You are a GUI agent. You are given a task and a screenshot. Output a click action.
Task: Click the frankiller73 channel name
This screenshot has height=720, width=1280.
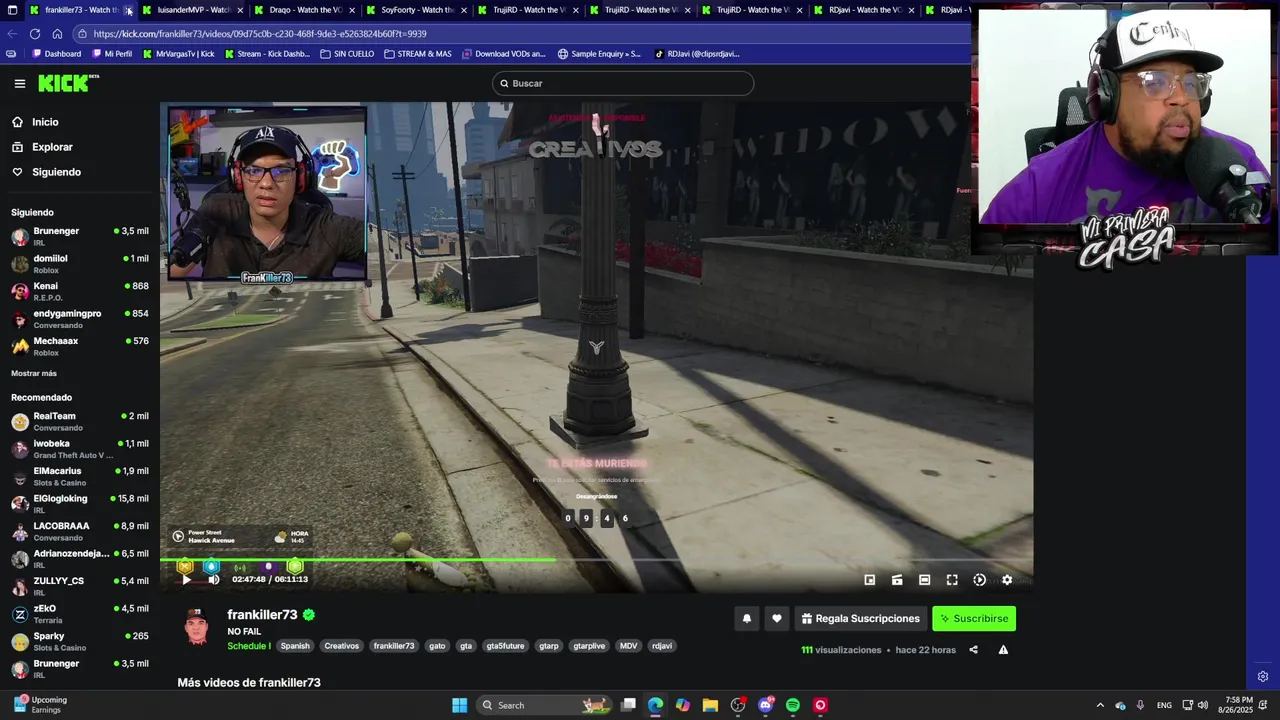tap(262, 615)
